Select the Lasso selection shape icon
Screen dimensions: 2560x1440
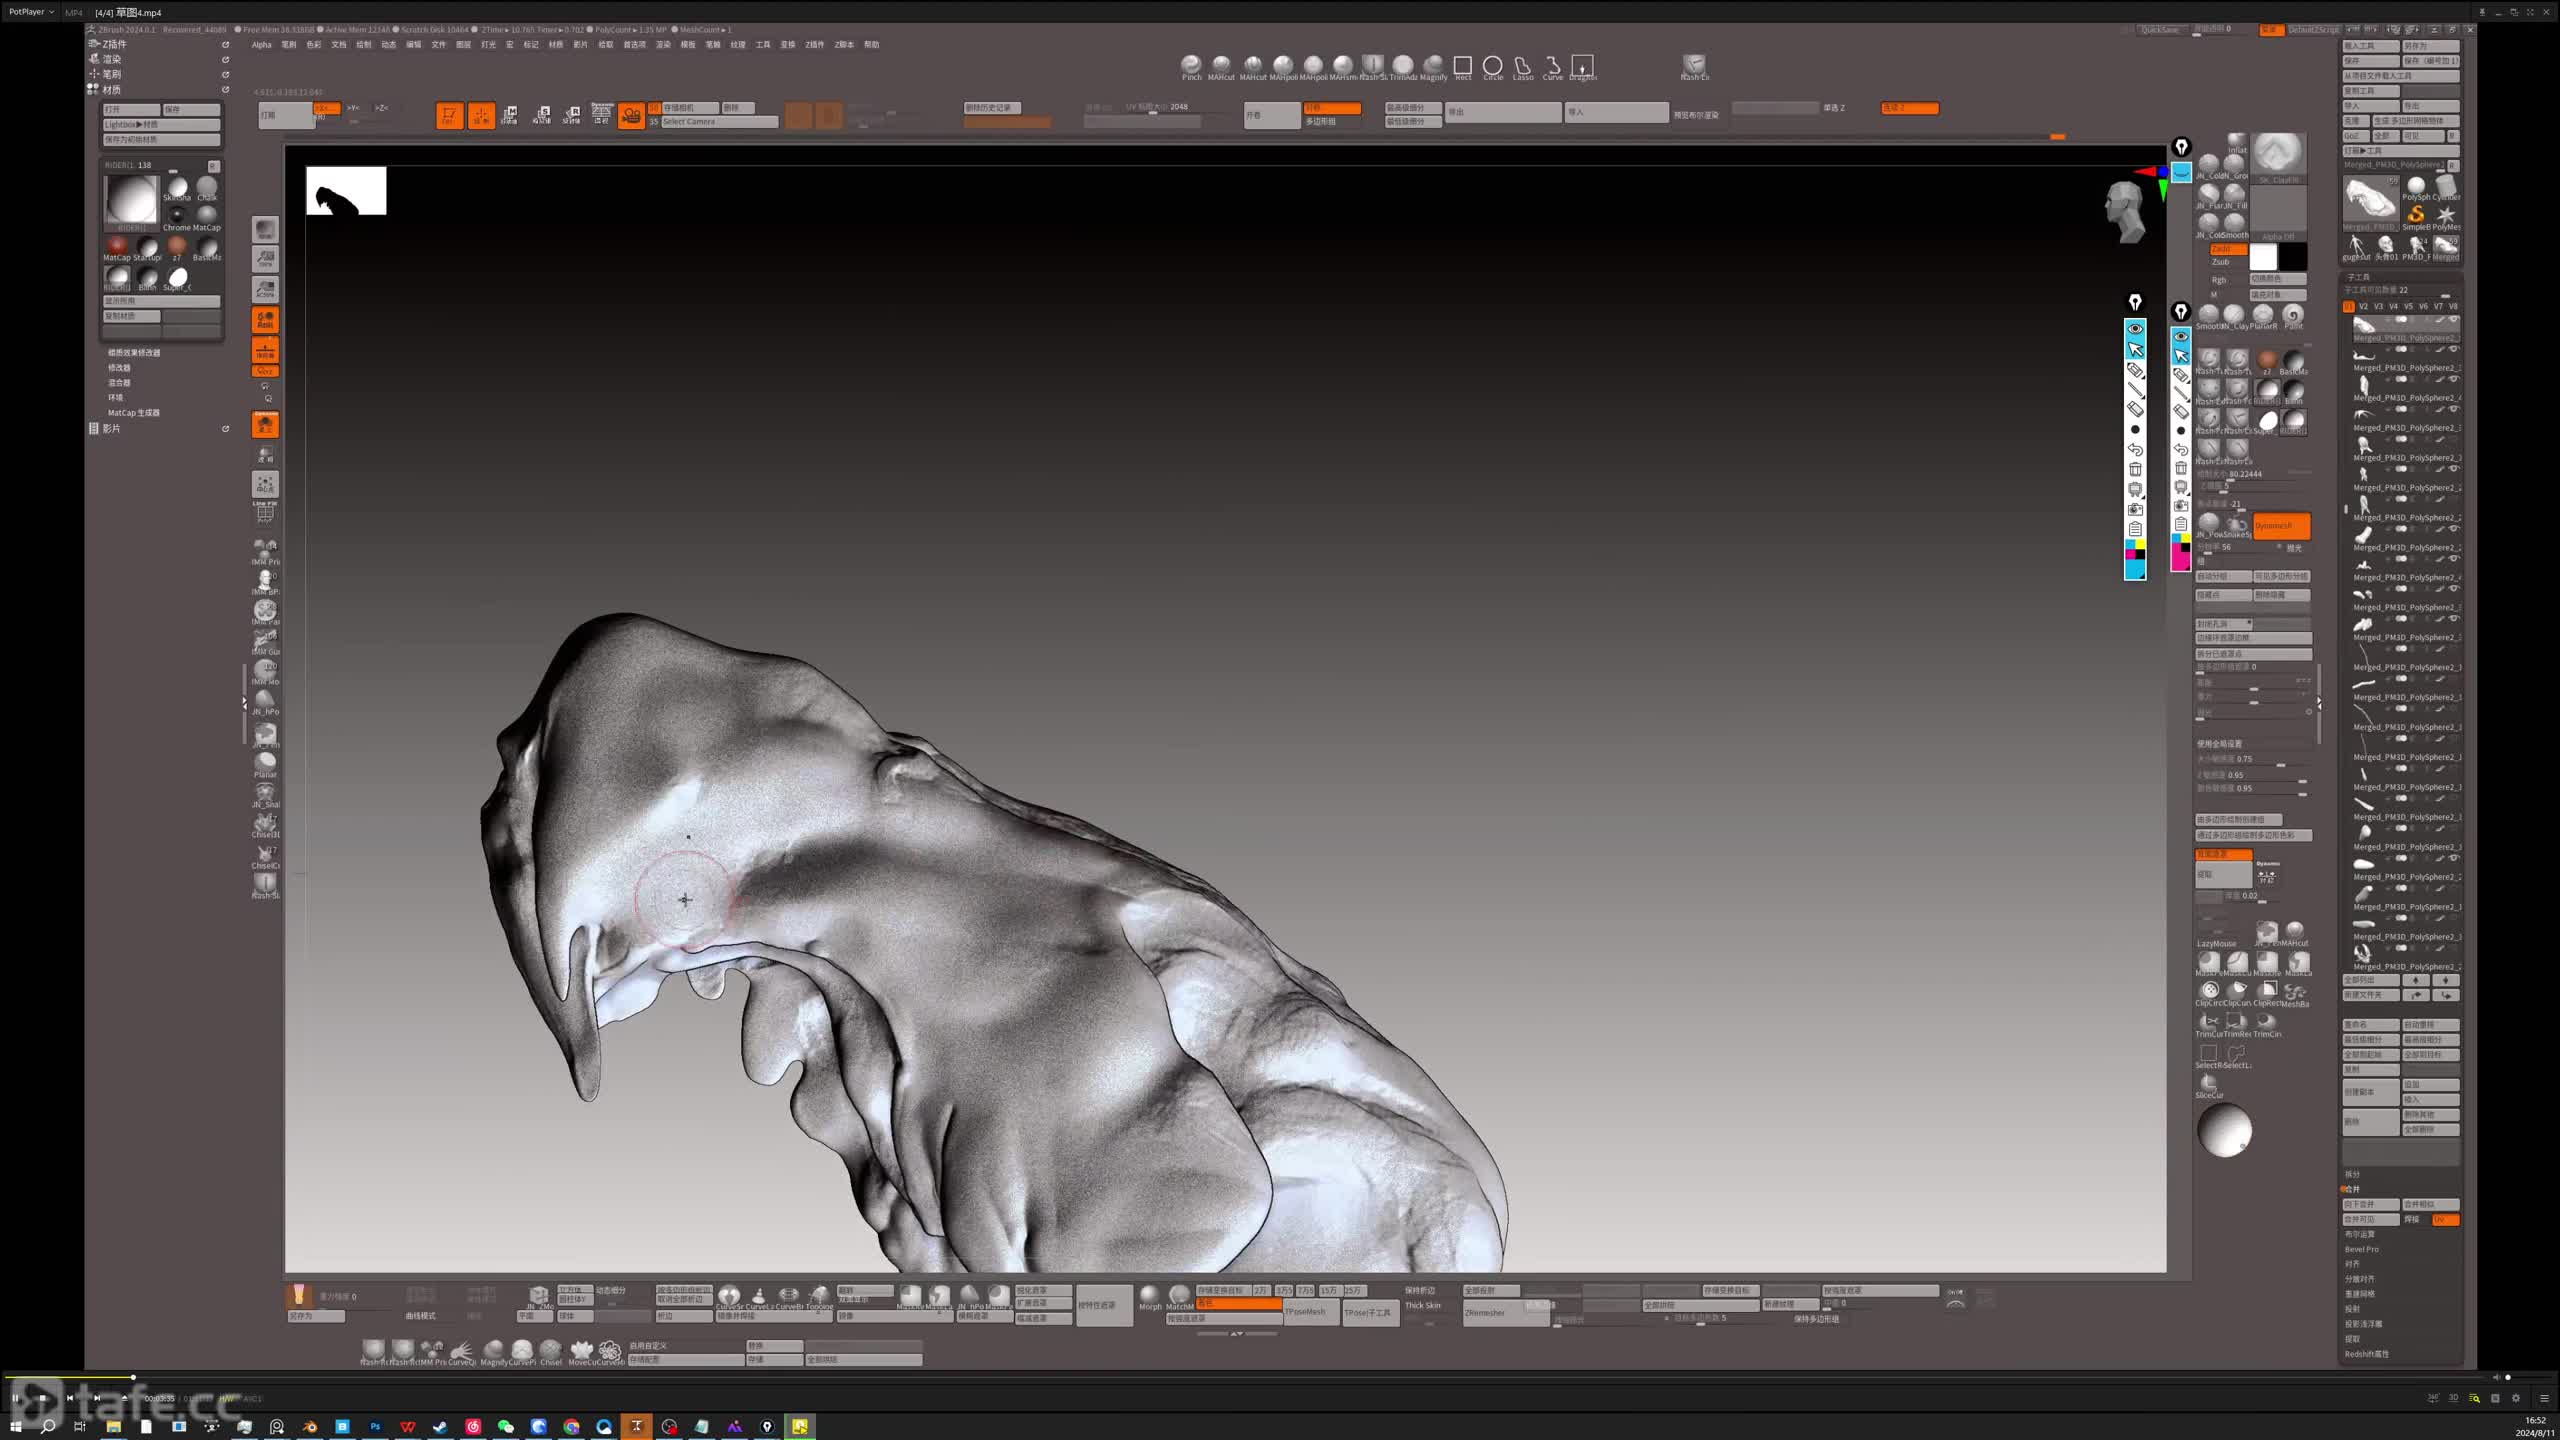click(1522, 65)
